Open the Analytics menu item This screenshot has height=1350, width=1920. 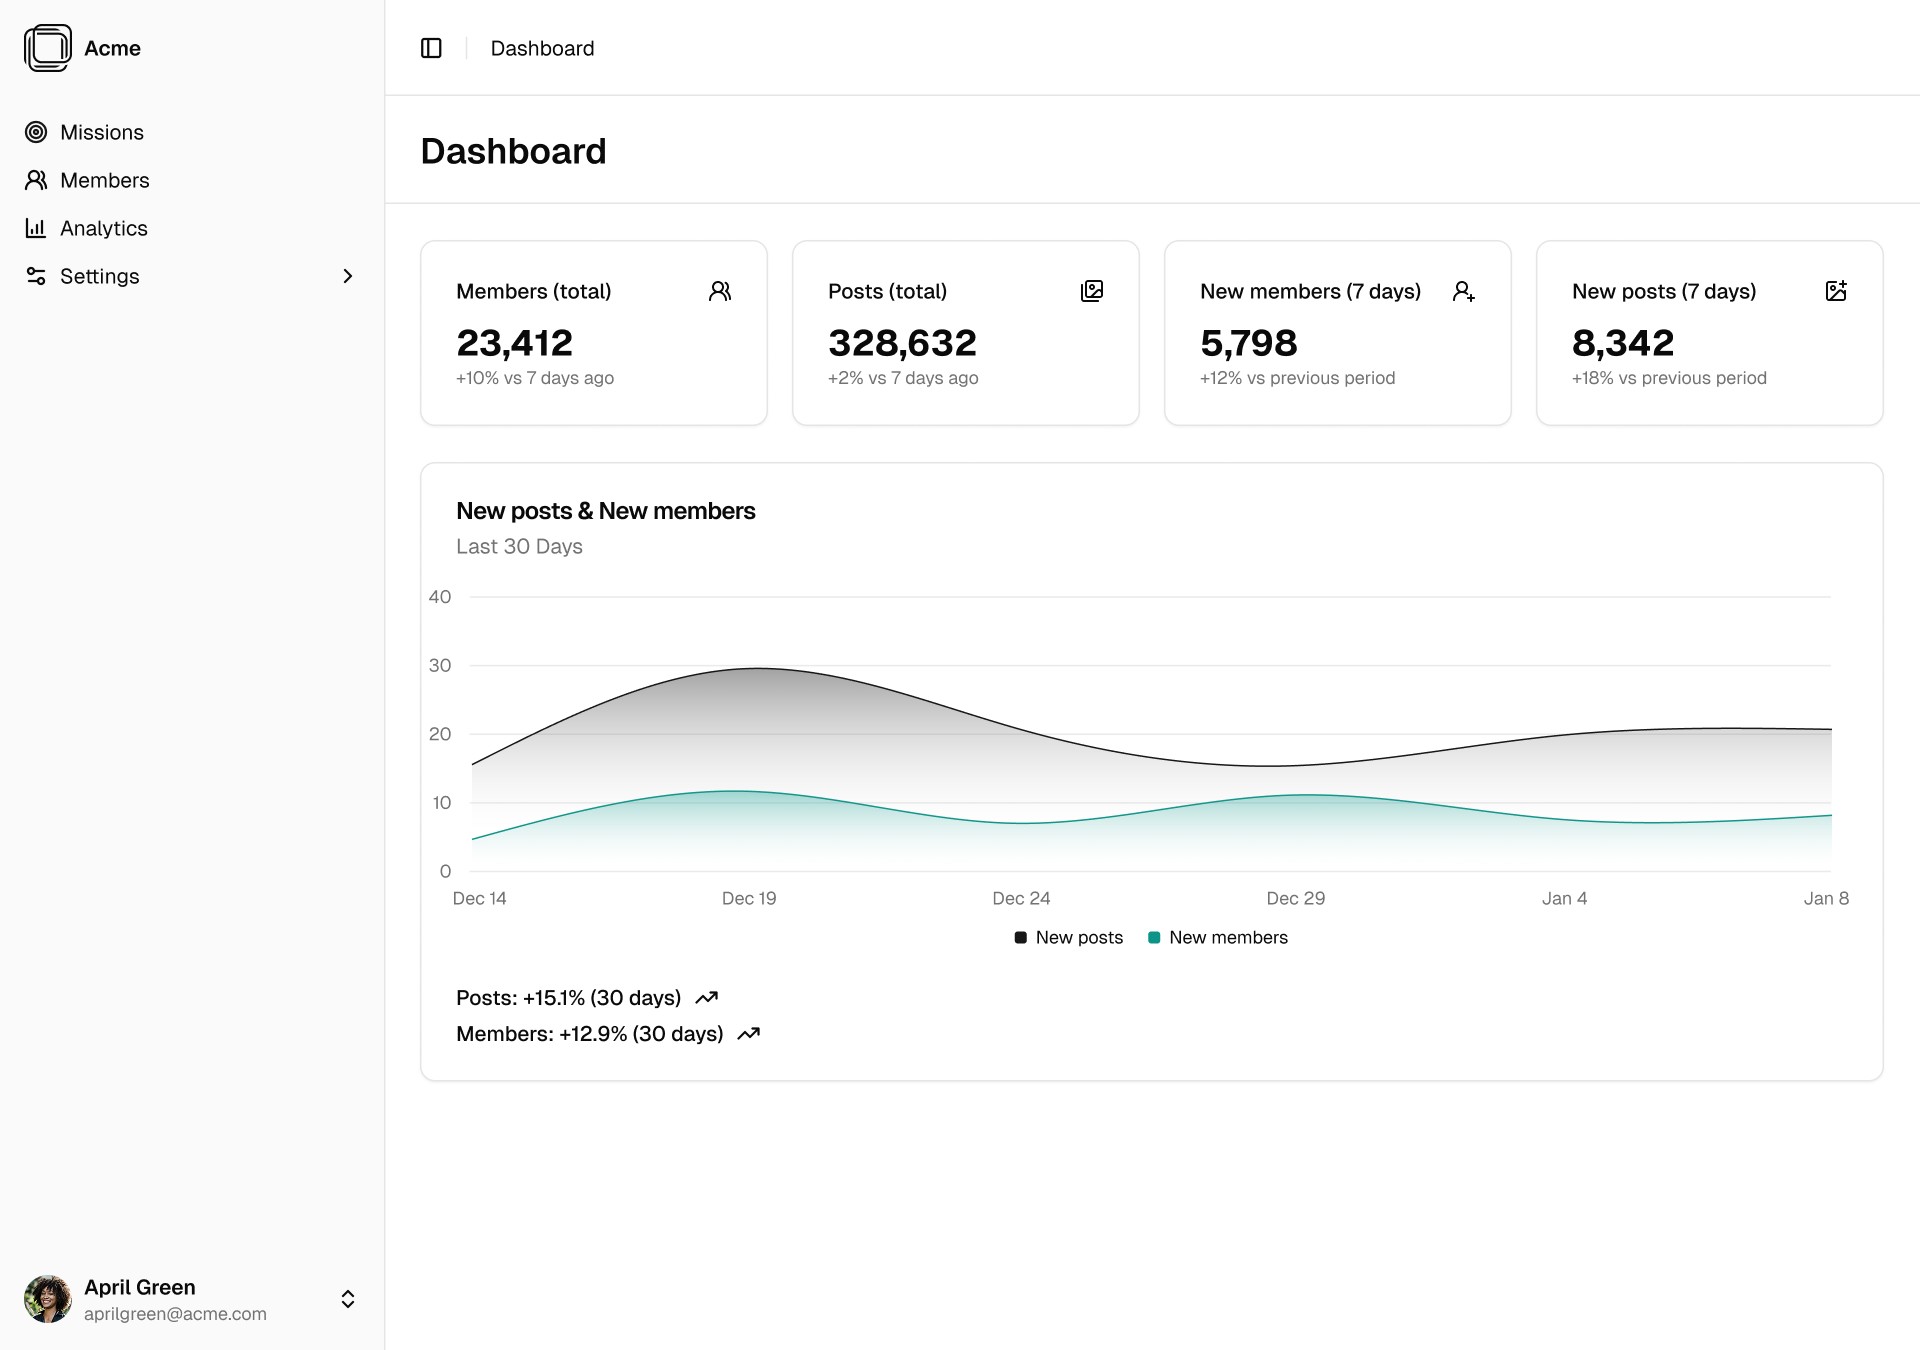103,228
